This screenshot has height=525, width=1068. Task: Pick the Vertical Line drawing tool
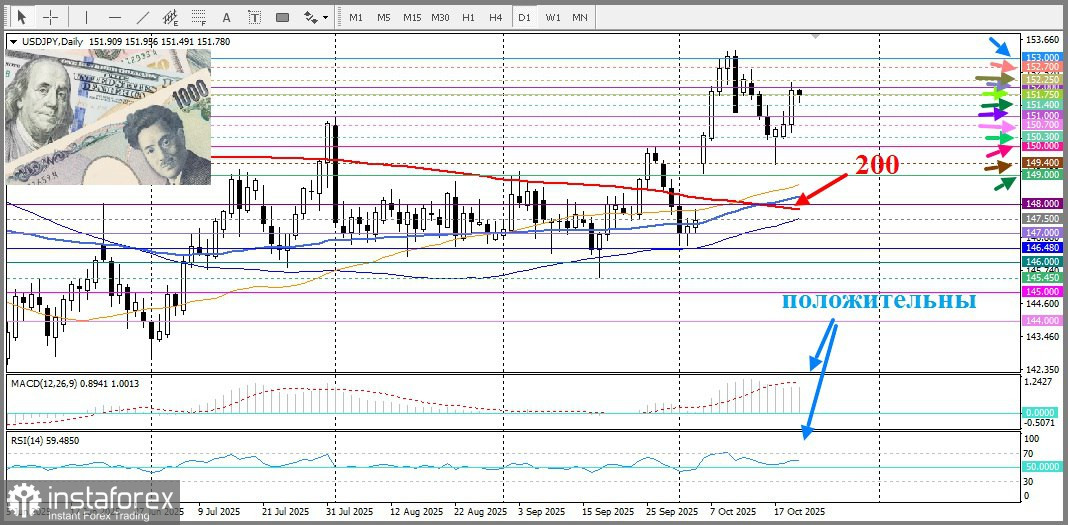point(86,17)
